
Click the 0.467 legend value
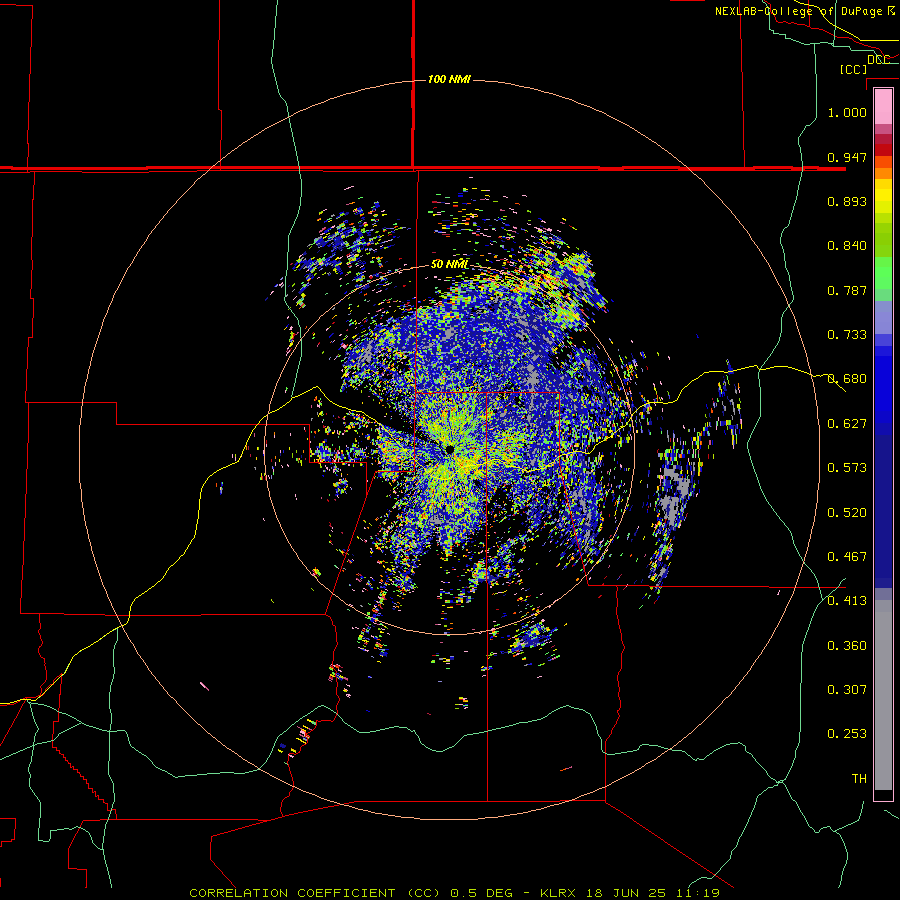(x=847, y=557)
